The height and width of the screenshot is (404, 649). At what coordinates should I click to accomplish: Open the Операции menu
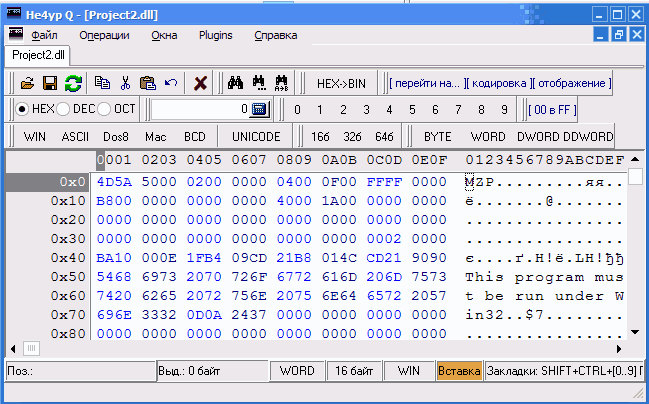tap(104, 35)
